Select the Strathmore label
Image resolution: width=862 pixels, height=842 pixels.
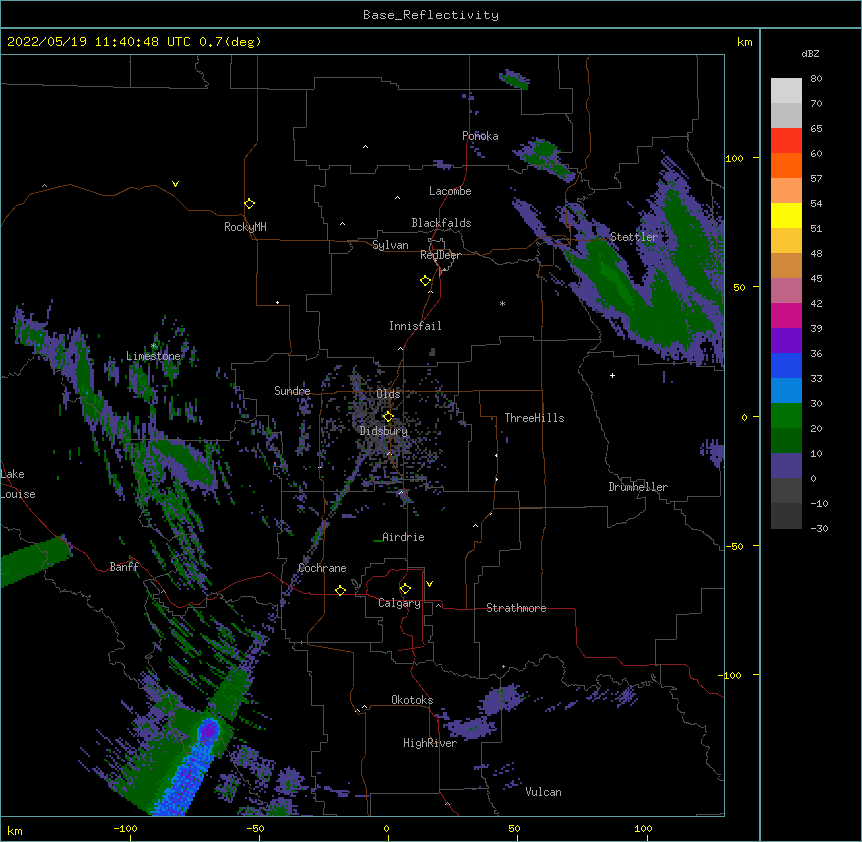(x=516, y=608)
